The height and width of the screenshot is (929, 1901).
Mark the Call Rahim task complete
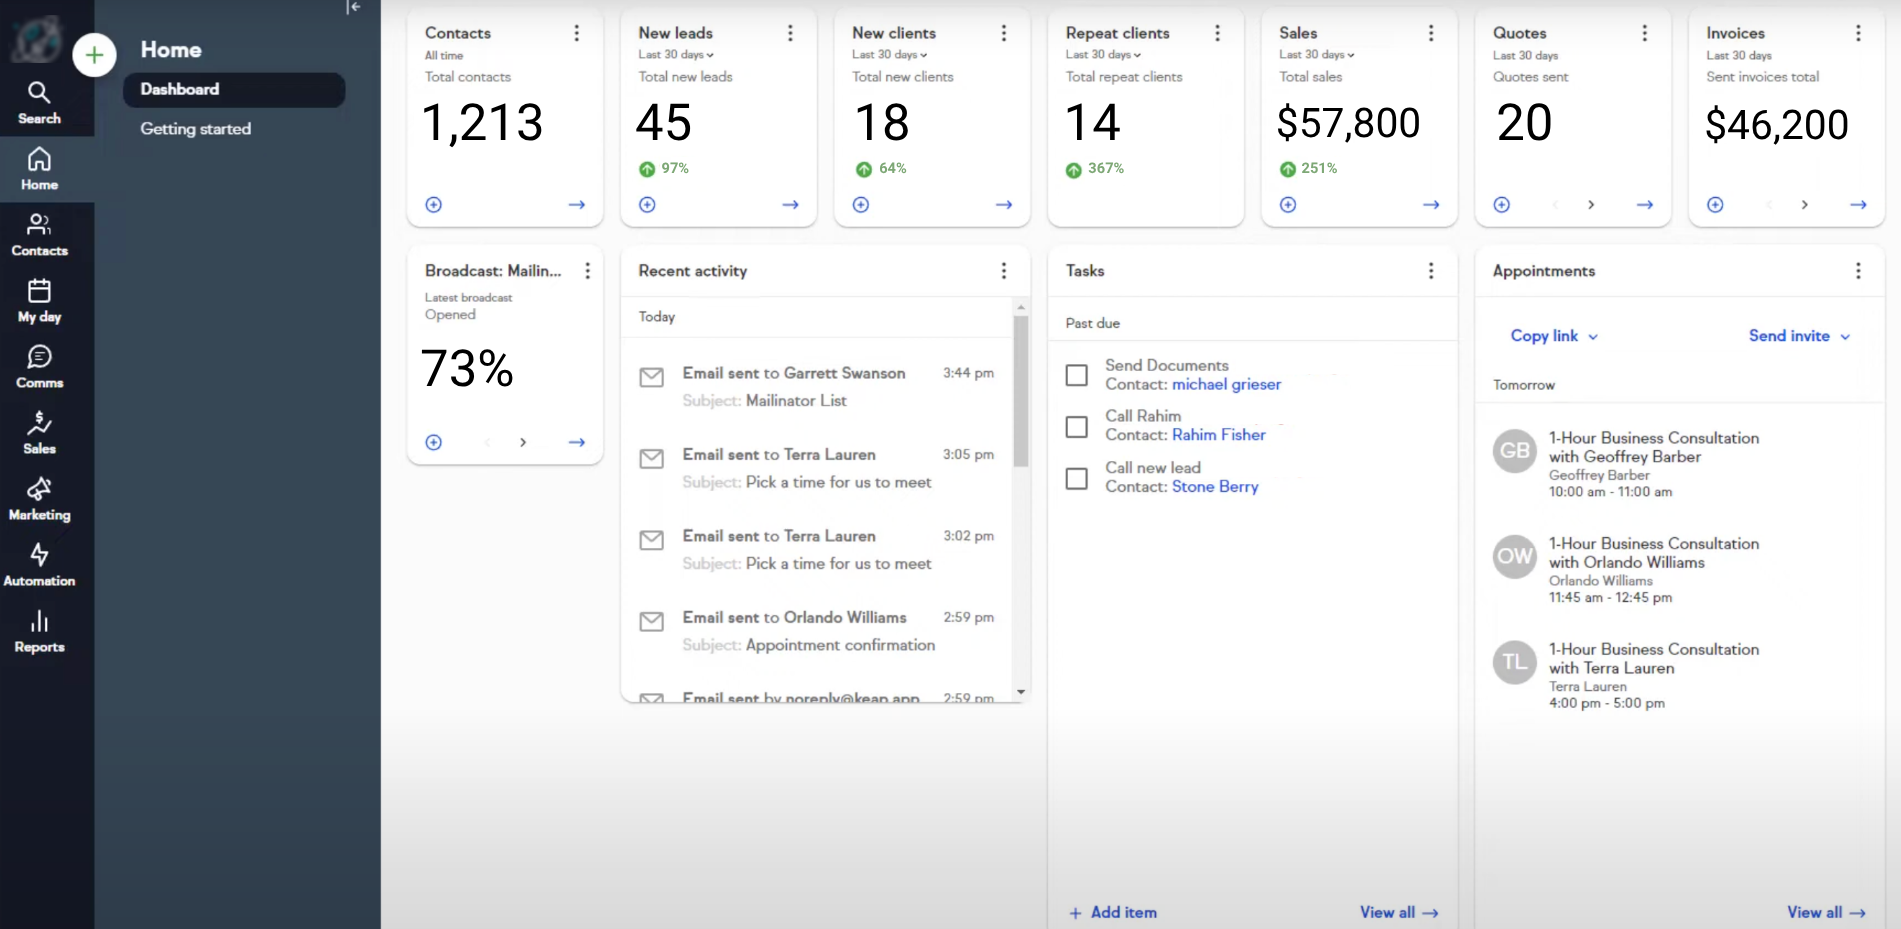pyautogui.click(x=1077, y=427)
